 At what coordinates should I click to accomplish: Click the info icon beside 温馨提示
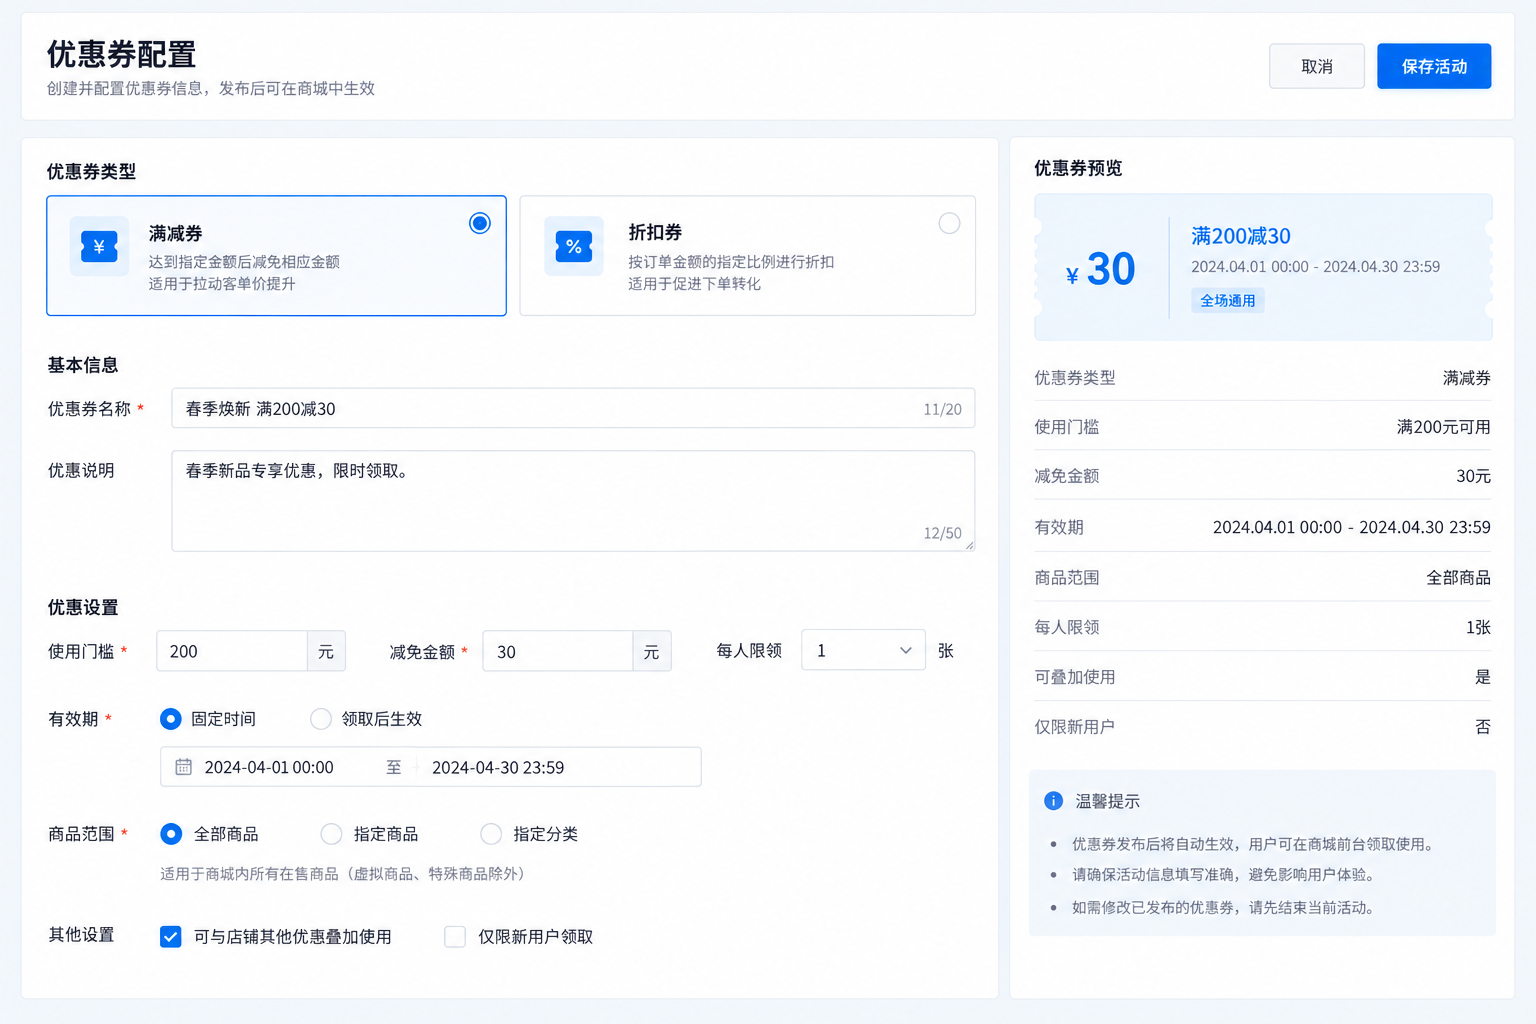click(x=1053, y=801)
